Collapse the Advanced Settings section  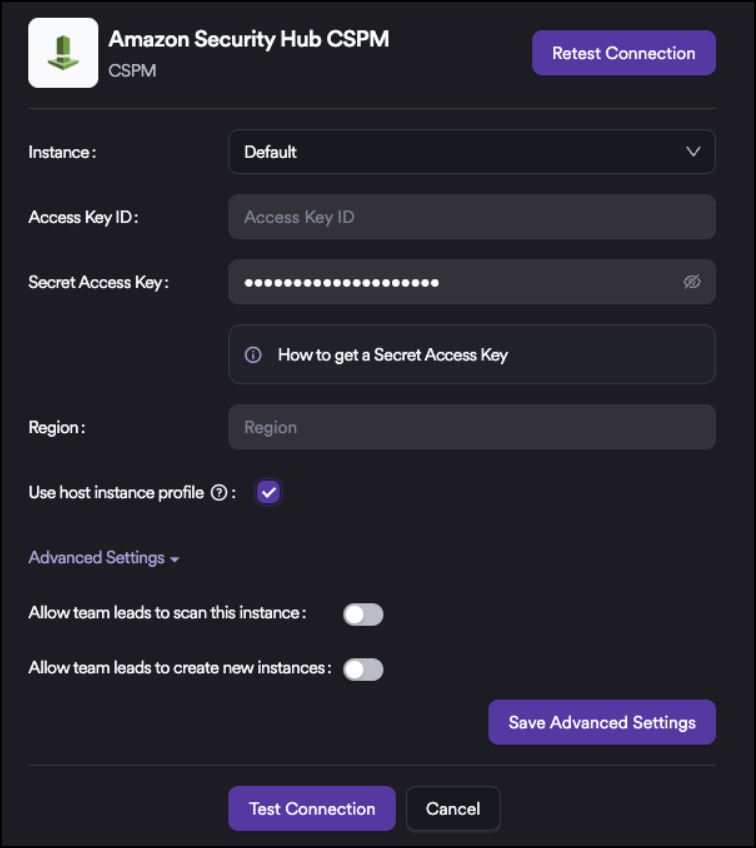point(104,558)
